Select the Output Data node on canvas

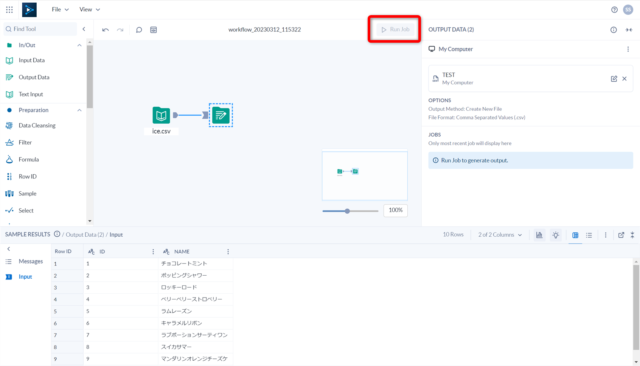(221, 115)
